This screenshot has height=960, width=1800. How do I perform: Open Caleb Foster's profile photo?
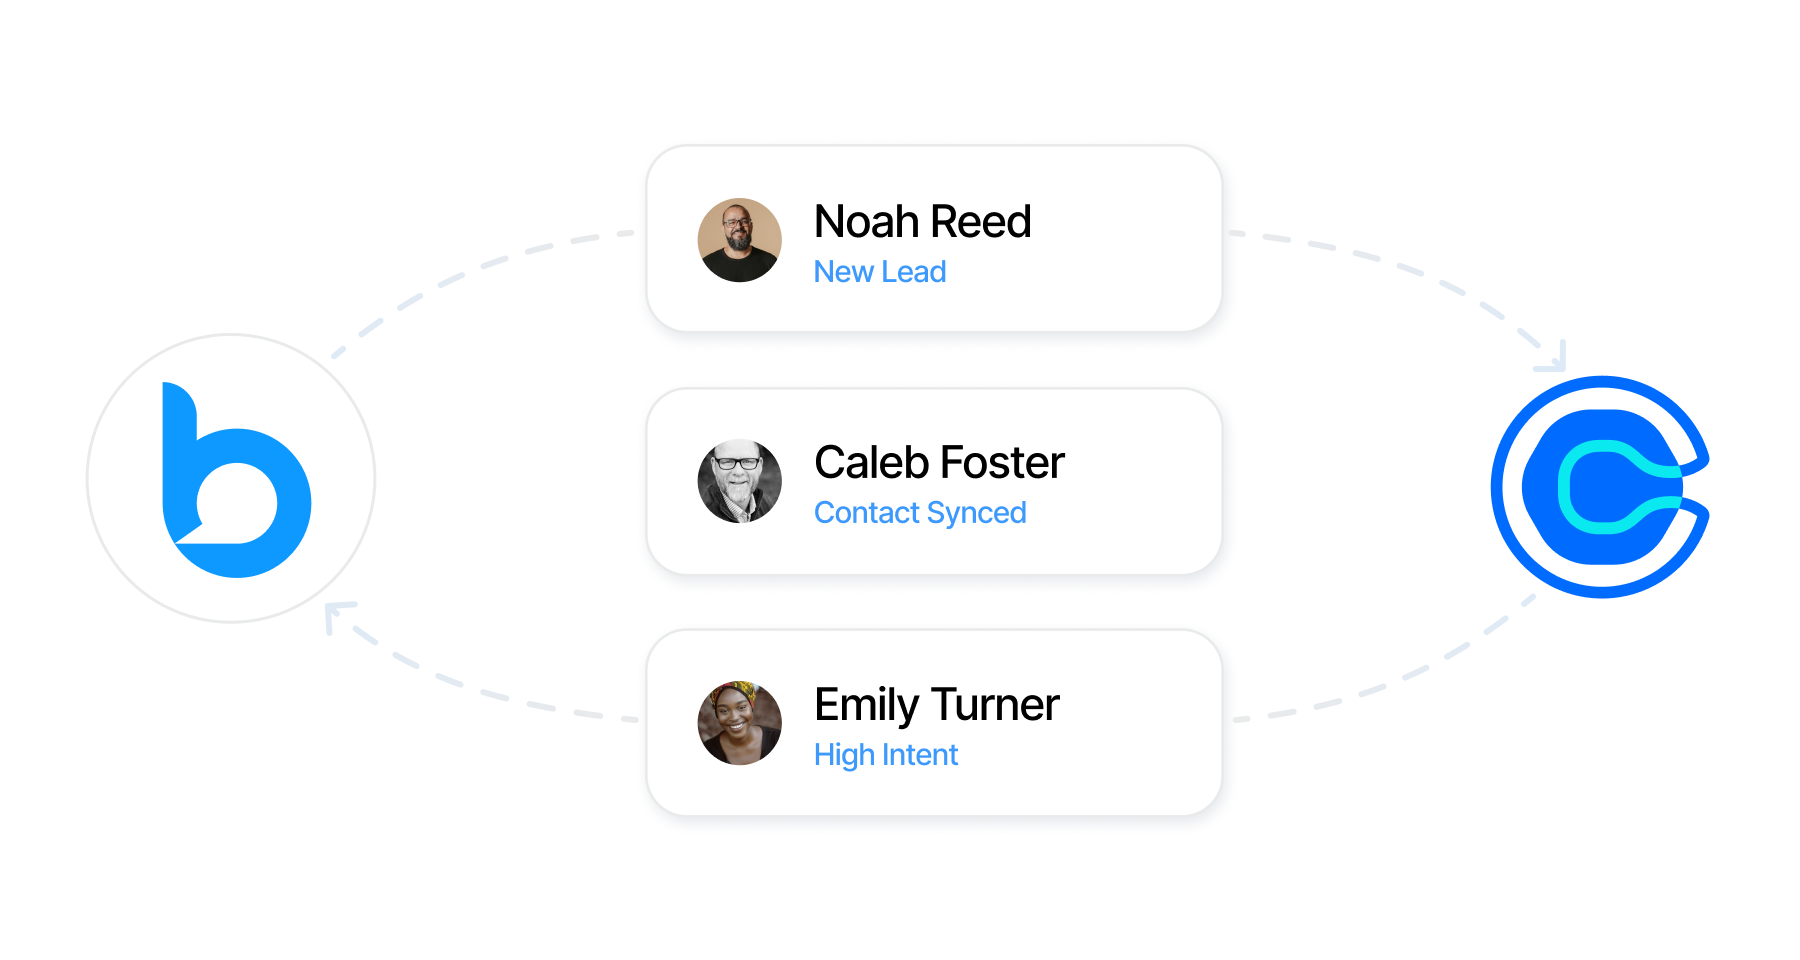tap(740, 482)
